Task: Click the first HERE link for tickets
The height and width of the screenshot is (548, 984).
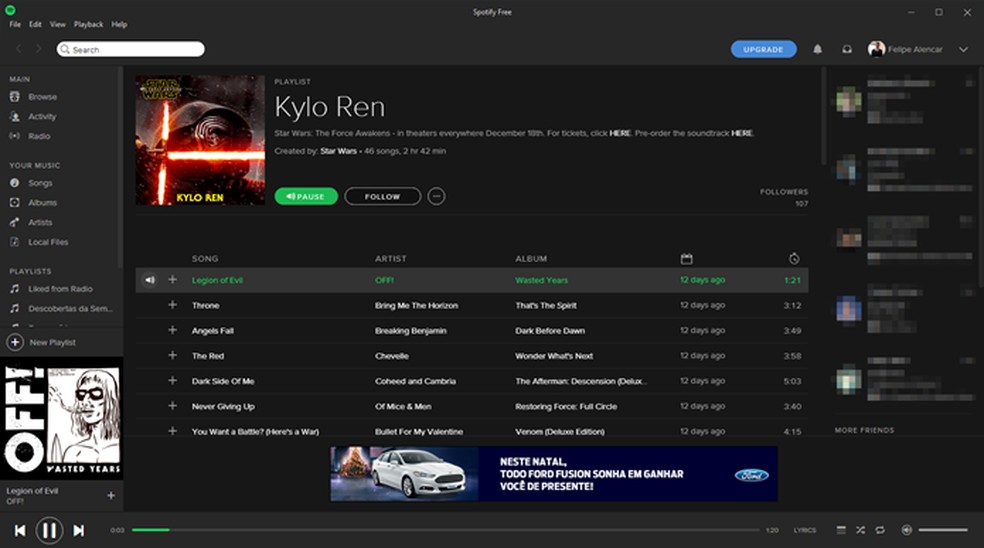Action: (x=620, y=133)
